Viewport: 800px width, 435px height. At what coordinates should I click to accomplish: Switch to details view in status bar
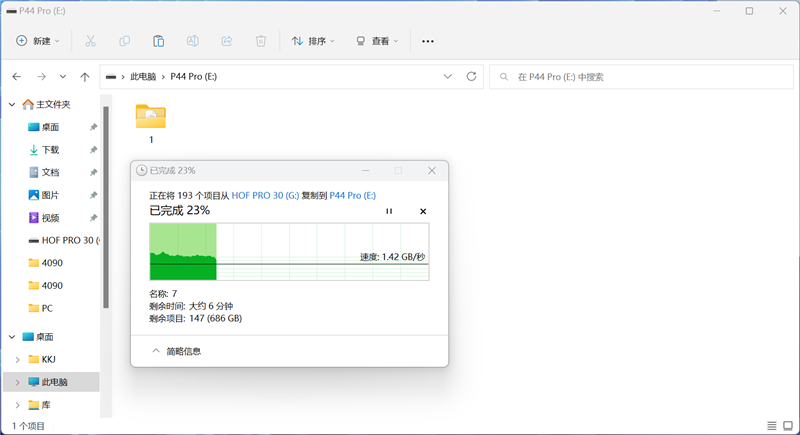pyautogui.click(x=771, y=425)
